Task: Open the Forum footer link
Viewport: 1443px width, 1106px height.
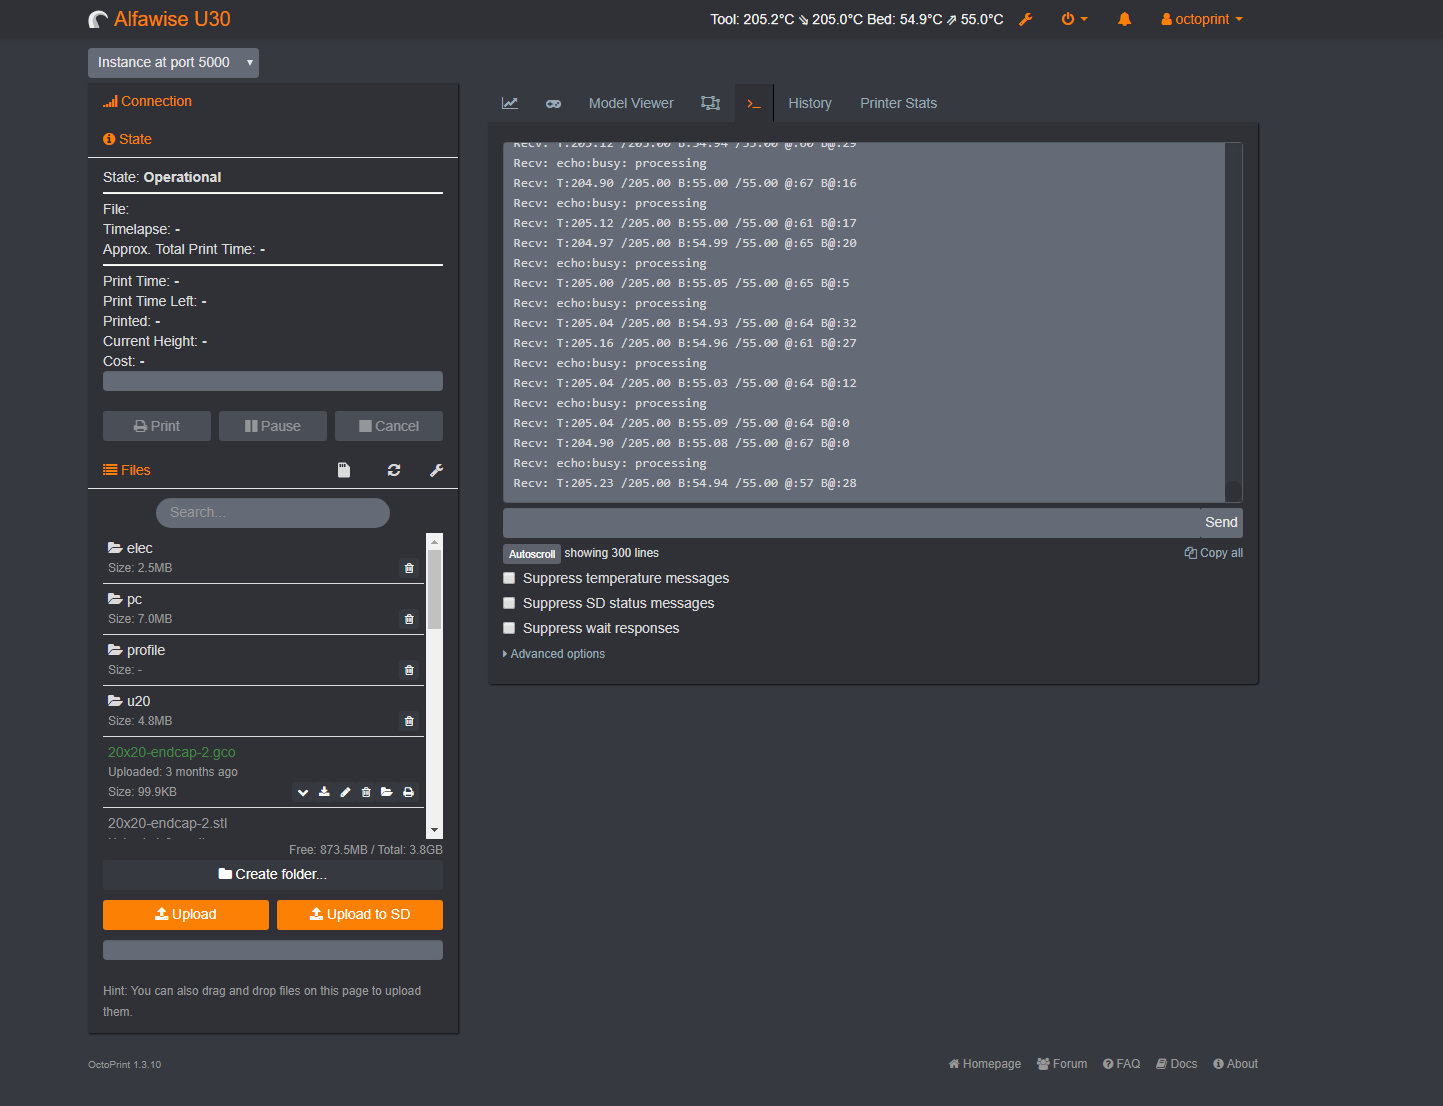Action: [x=1062, y=1064]
